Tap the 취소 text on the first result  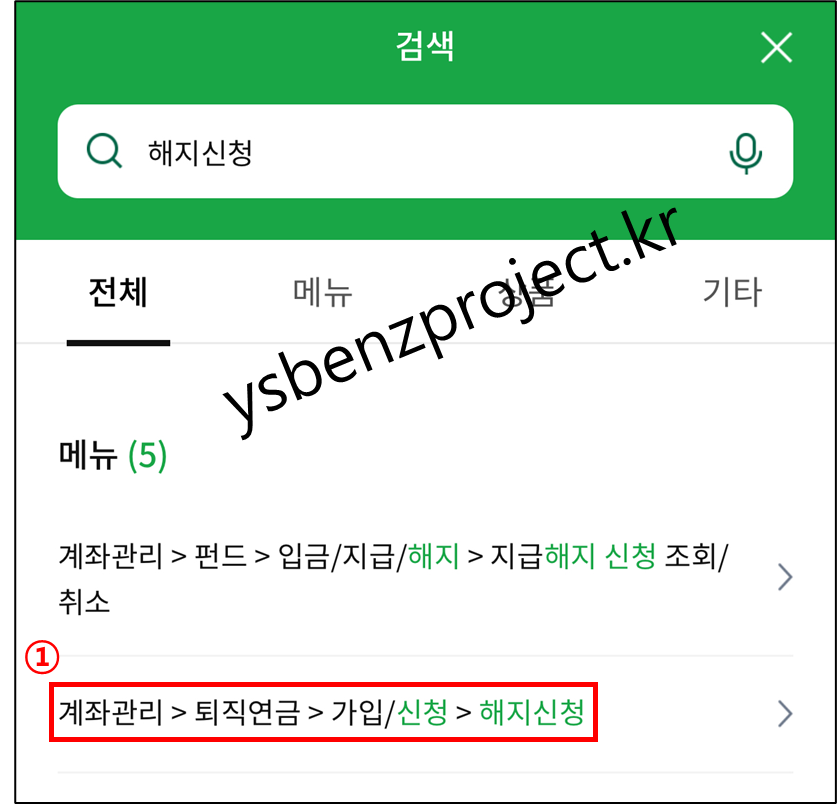click(84, 602)
